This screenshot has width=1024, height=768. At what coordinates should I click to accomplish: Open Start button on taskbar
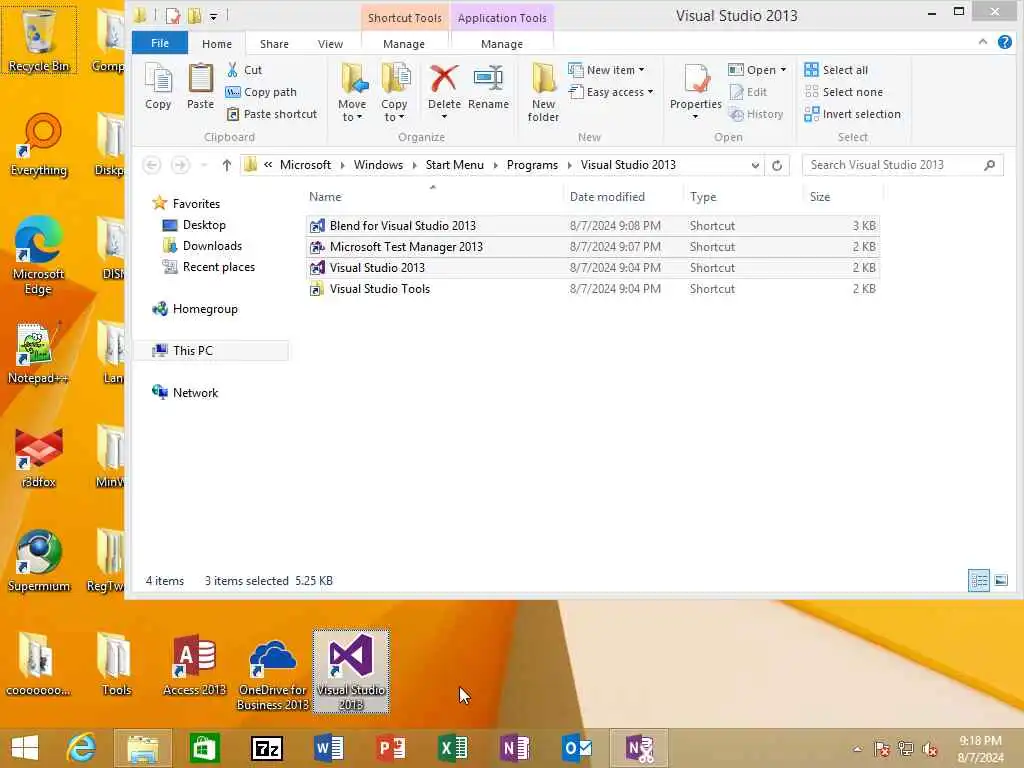tap(25, 748)
